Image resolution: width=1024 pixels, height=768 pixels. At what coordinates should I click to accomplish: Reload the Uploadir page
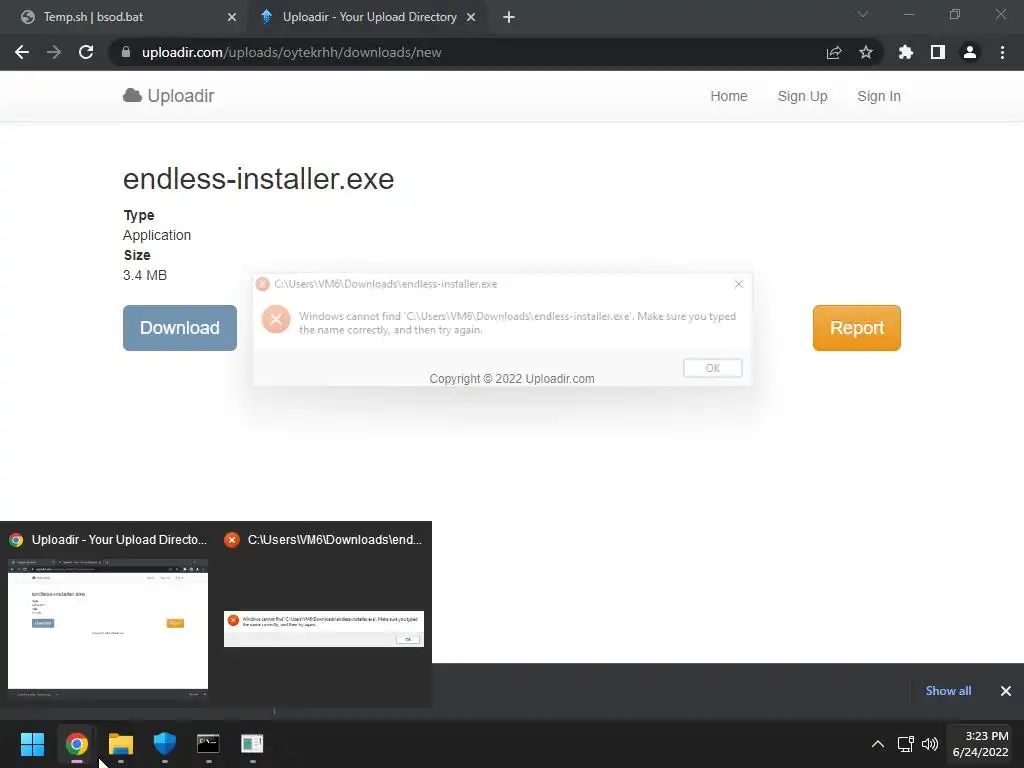[86, 52]
